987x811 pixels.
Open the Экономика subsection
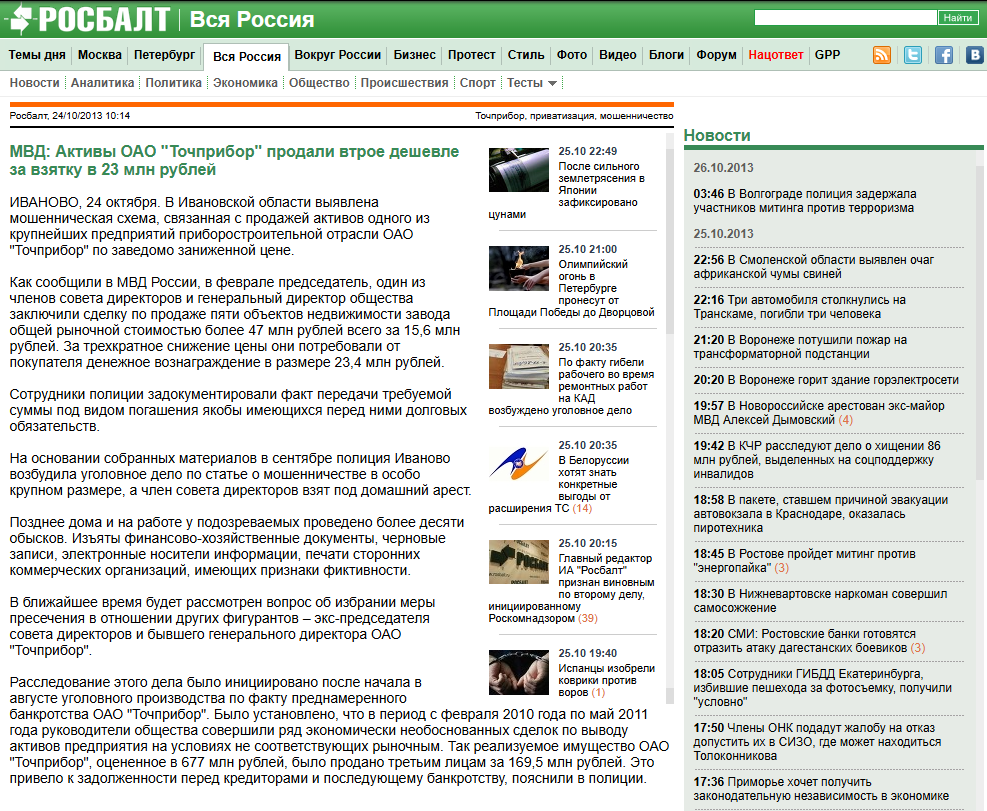[x=245, y=82]
